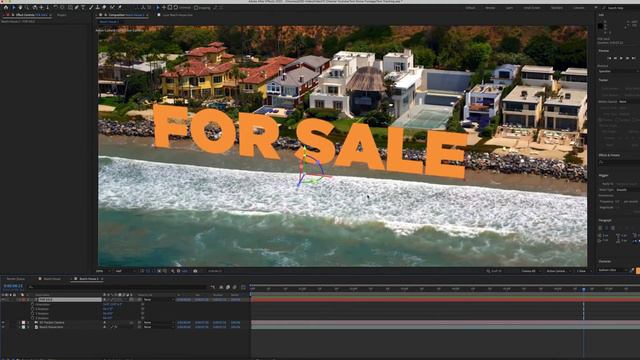Hide the 3D Tracker Camera layer

click(3, 322)
